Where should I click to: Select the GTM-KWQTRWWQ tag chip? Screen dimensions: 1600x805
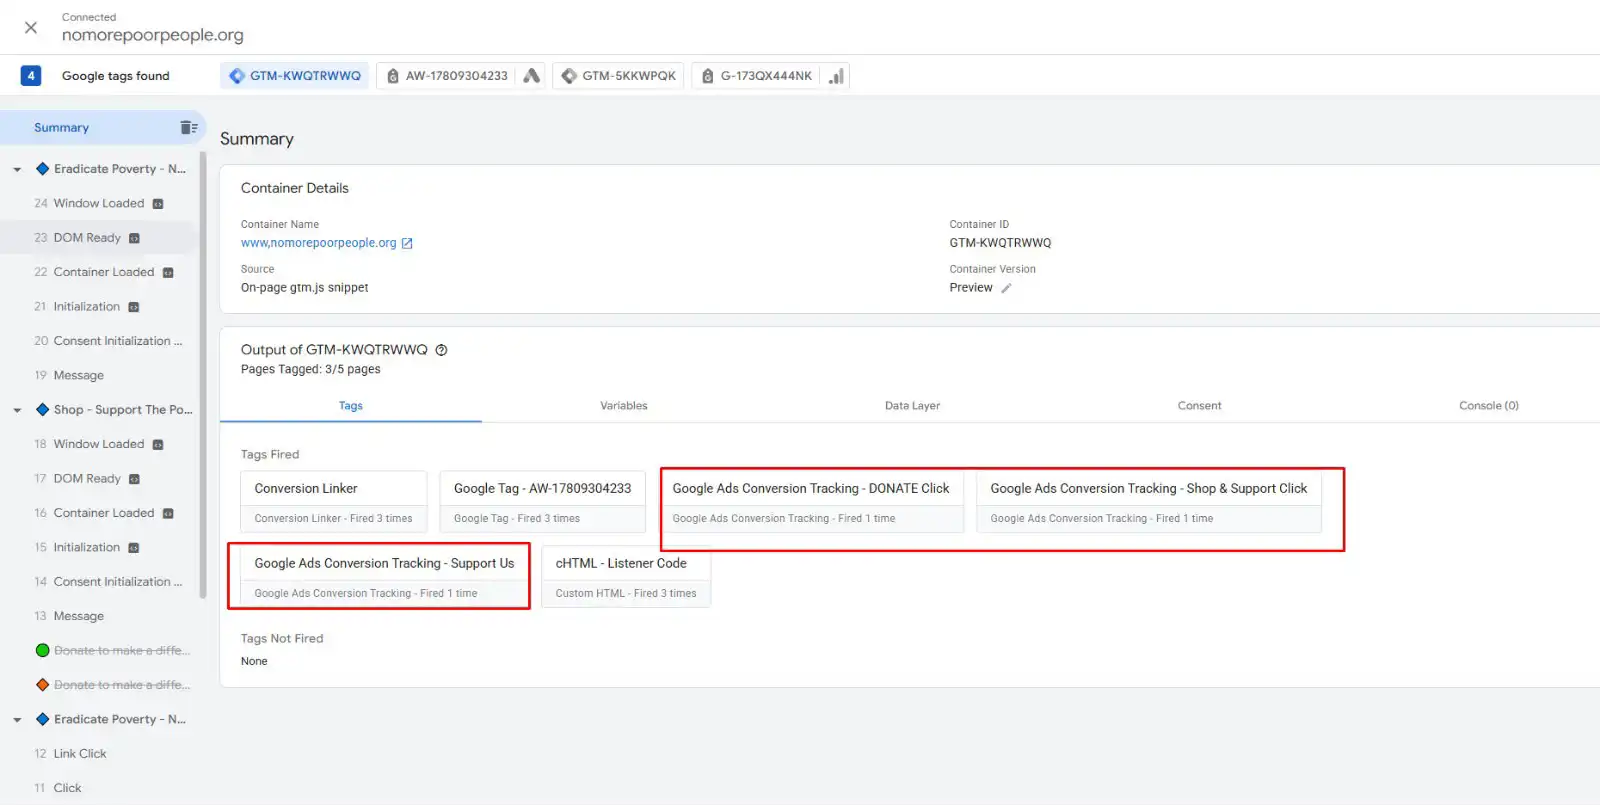(x=295, y=76)
